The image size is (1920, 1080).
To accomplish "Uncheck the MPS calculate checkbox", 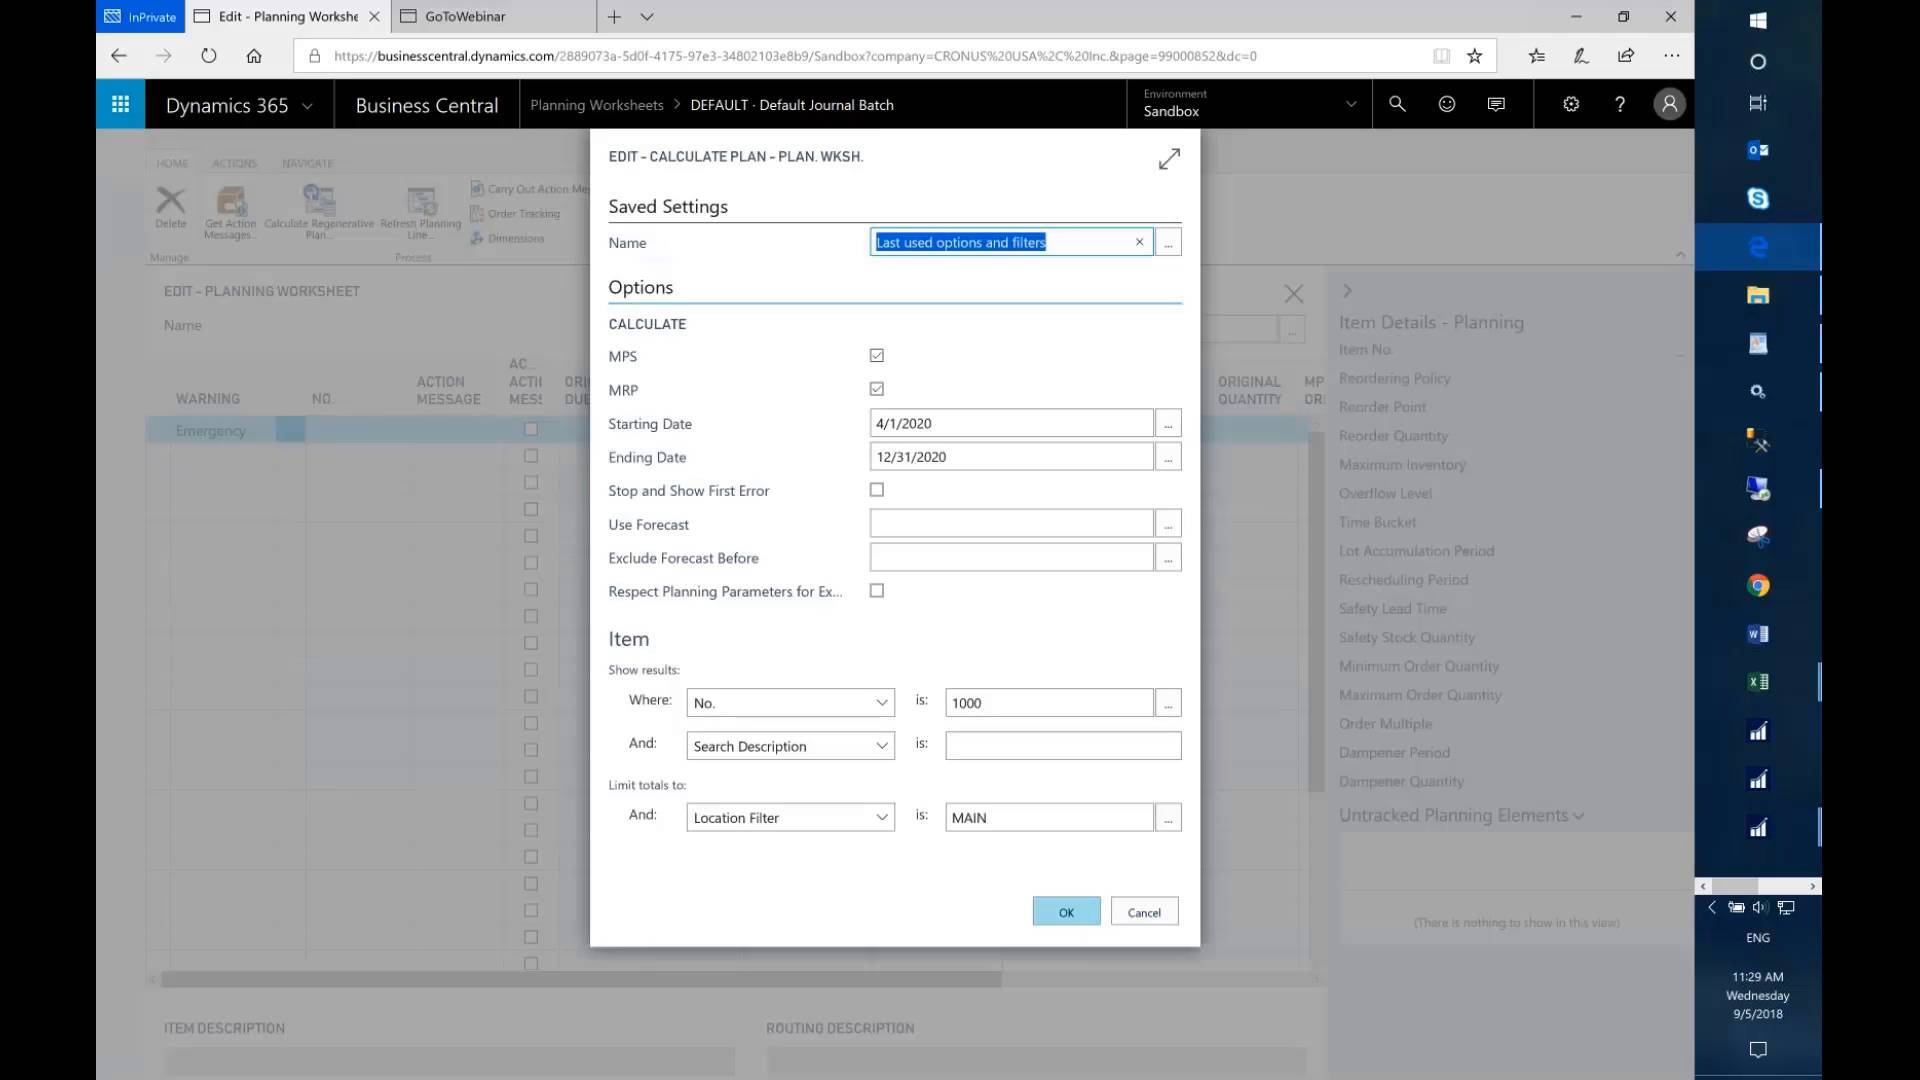I will coord(876,355).
